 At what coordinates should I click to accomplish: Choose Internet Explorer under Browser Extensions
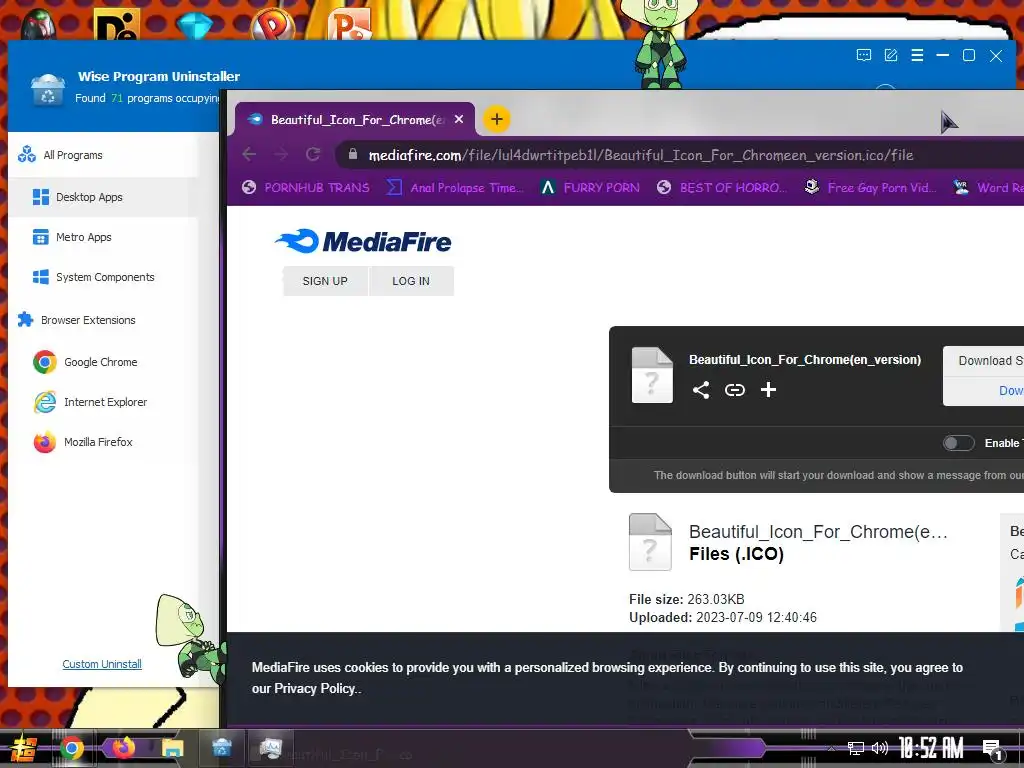(x=103, y=402)
